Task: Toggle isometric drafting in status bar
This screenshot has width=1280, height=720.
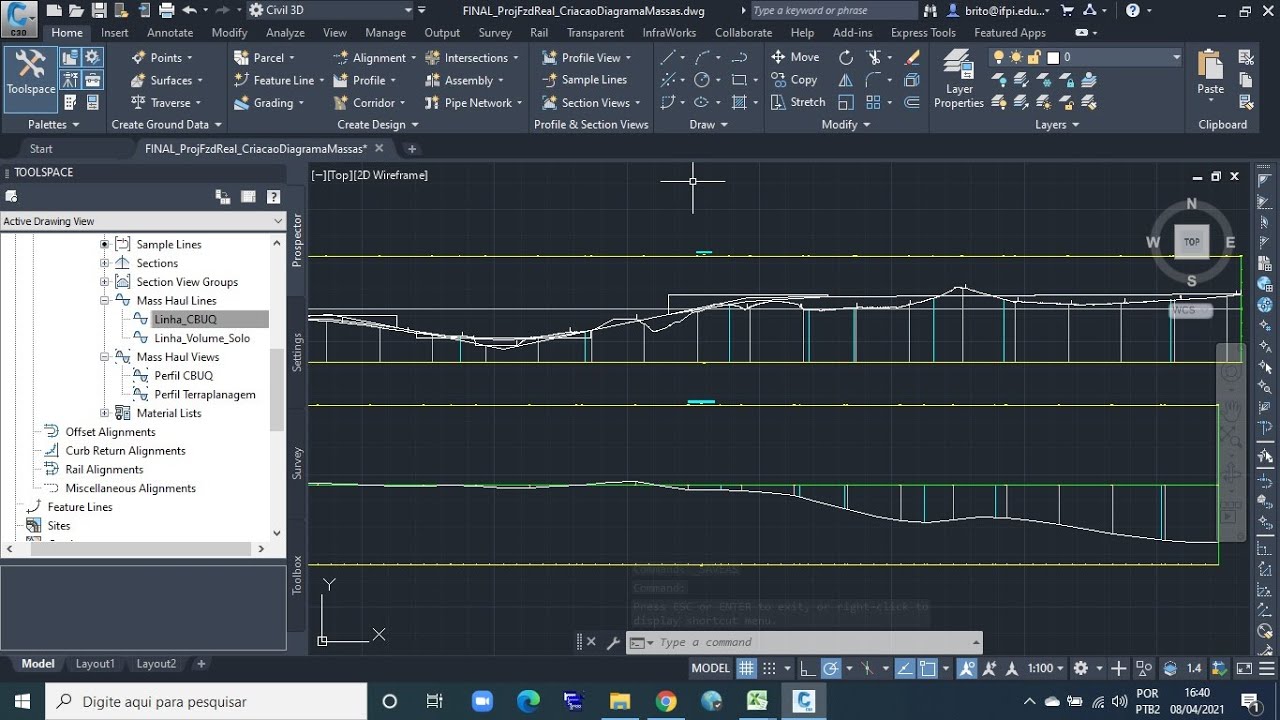Action: coord(867,668)
